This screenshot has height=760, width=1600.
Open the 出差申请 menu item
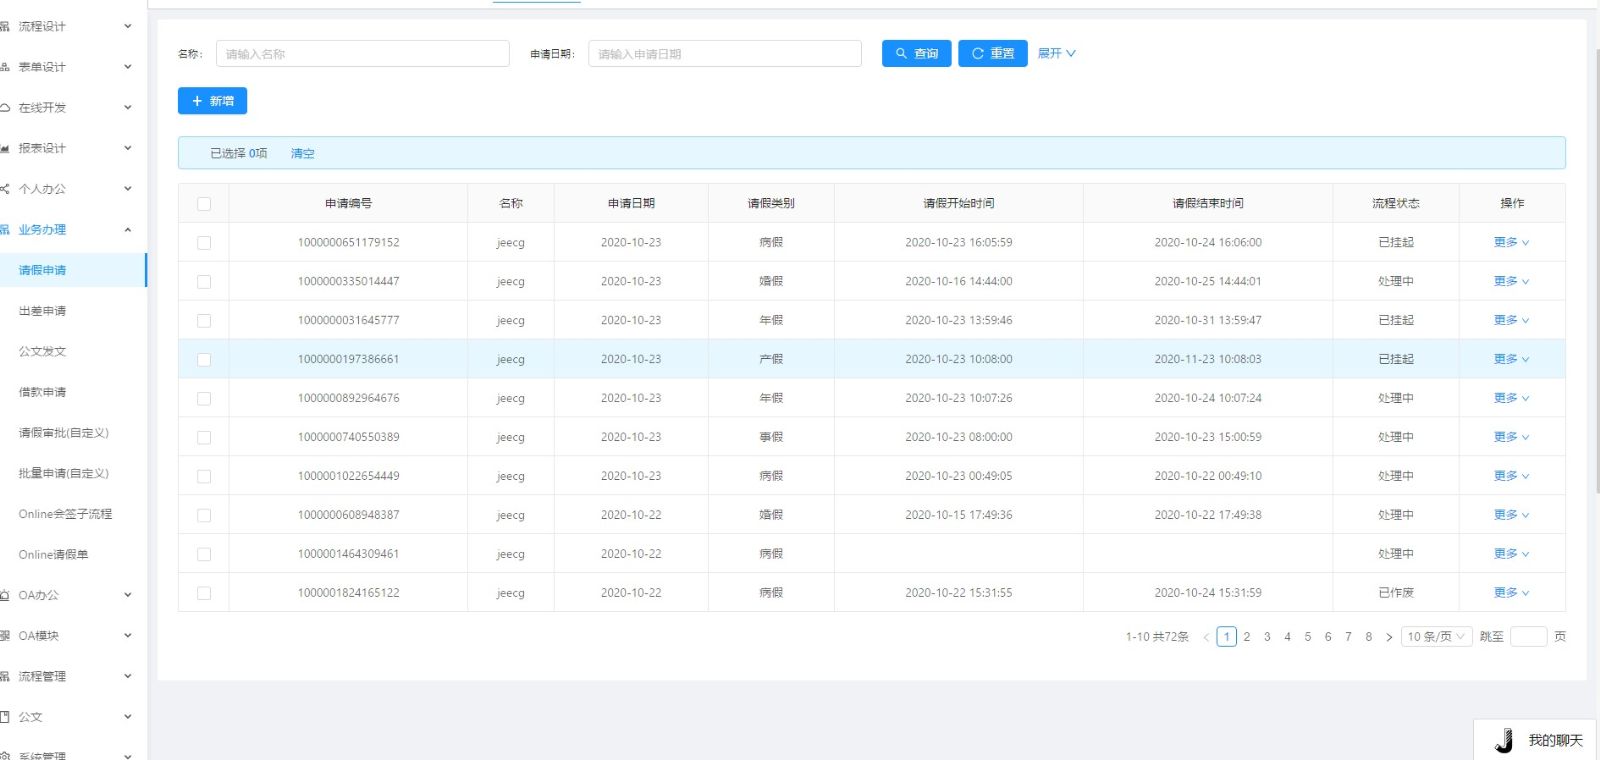[43, 311]
